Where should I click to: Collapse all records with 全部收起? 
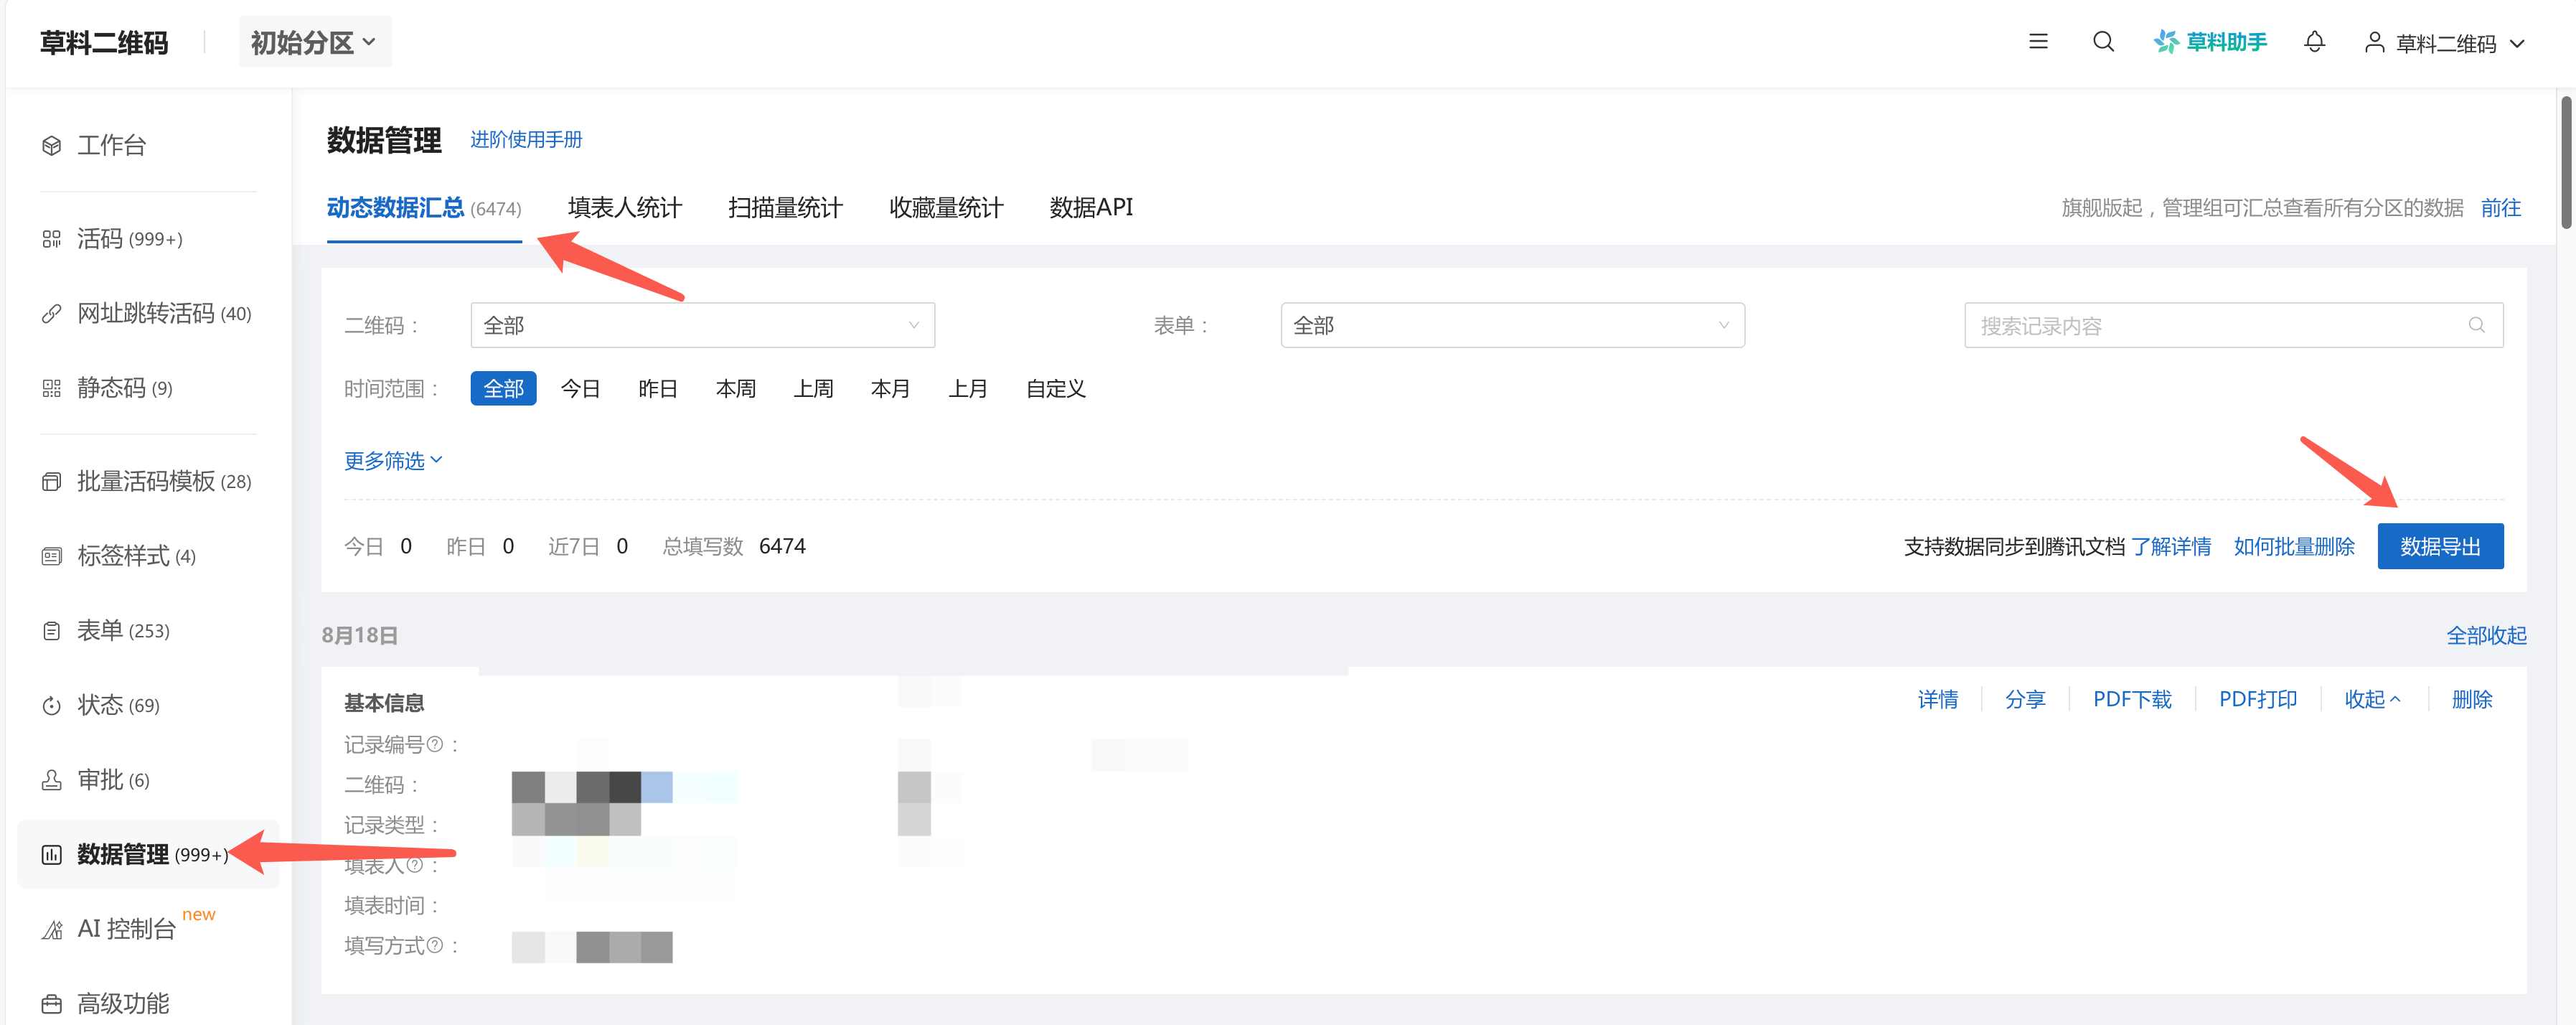(x=2486, y=635)
